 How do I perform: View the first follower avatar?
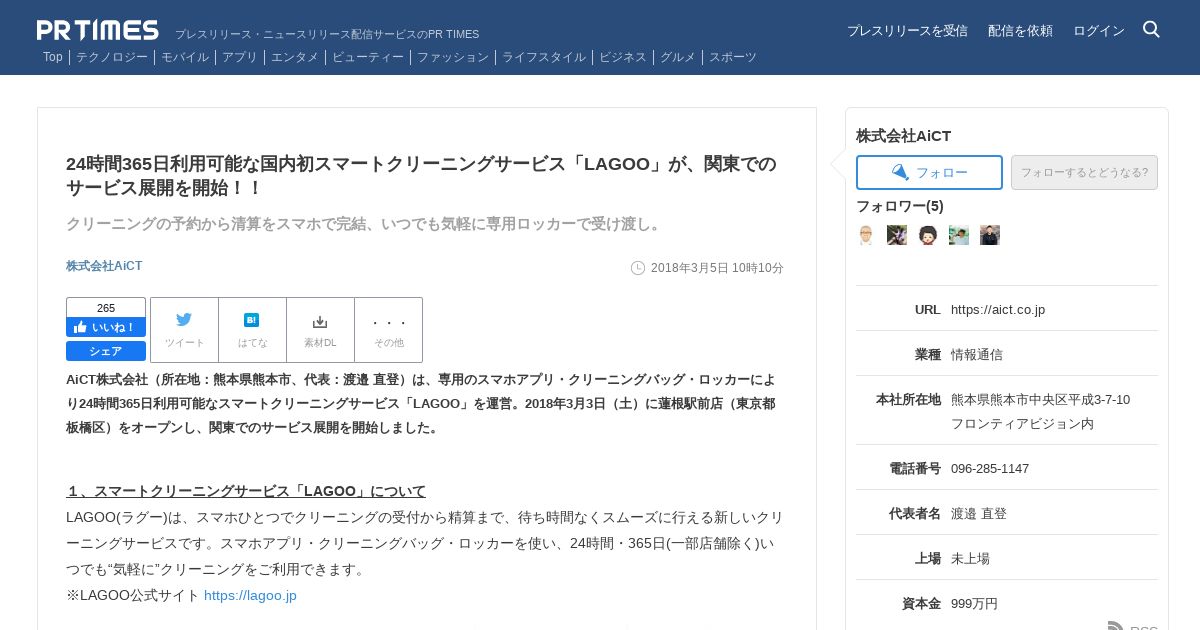(x=866, y=235)
